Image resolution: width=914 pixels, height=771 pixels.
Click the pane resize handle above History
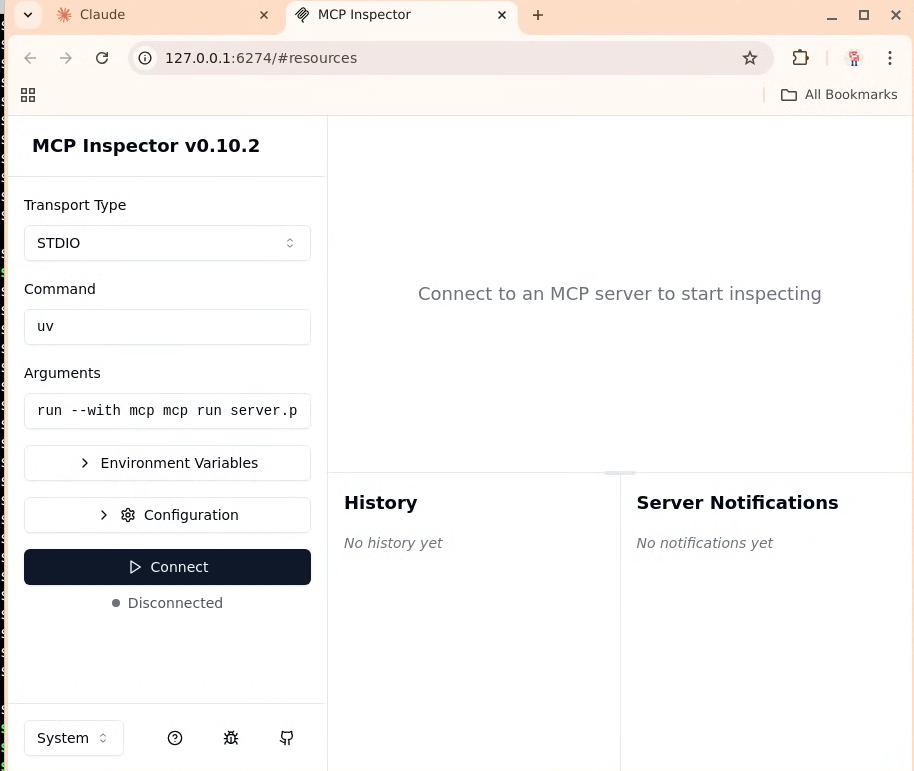[620, 473]
